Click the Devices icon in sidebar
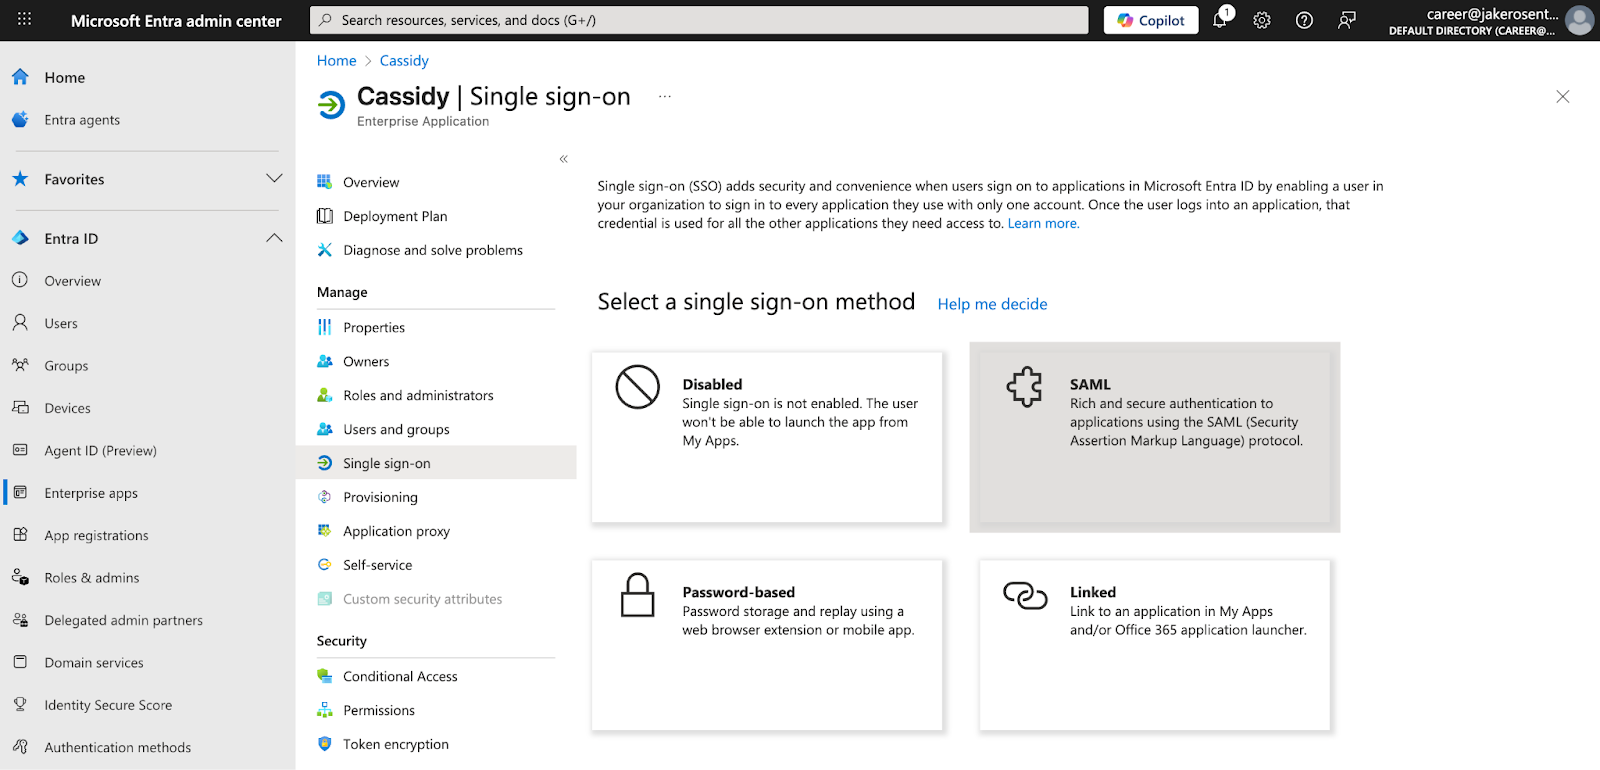 (x=20, y=407)
